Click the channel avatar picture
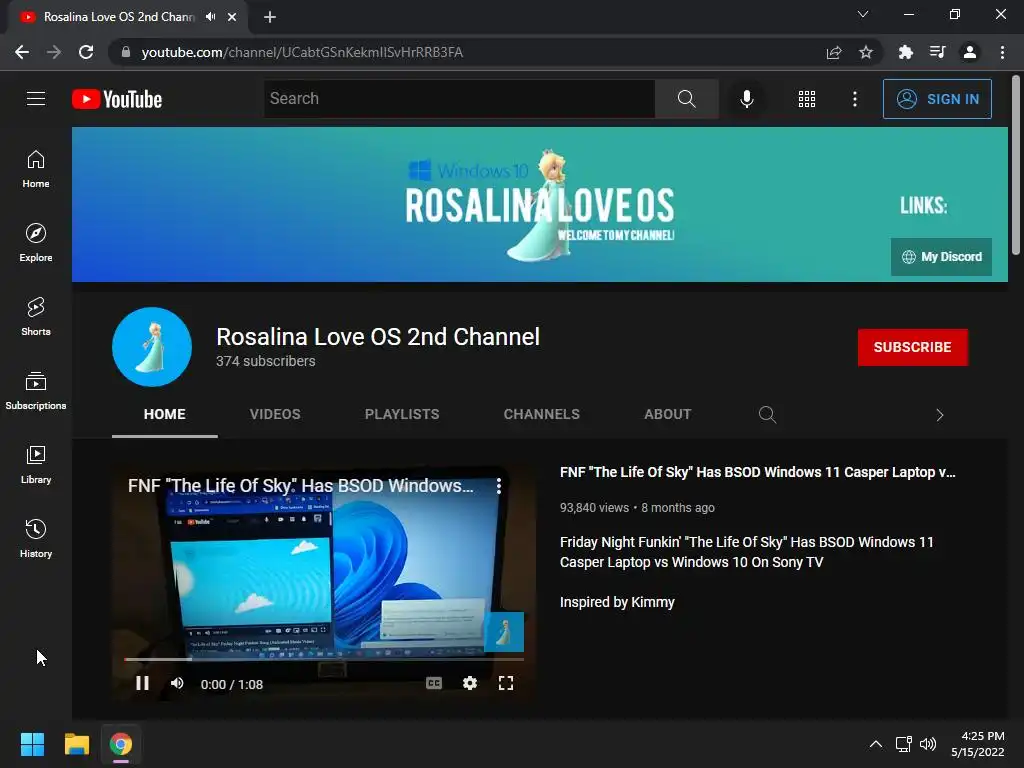Viewport: 1024px width, 768px height. click(x=152, y=347)
